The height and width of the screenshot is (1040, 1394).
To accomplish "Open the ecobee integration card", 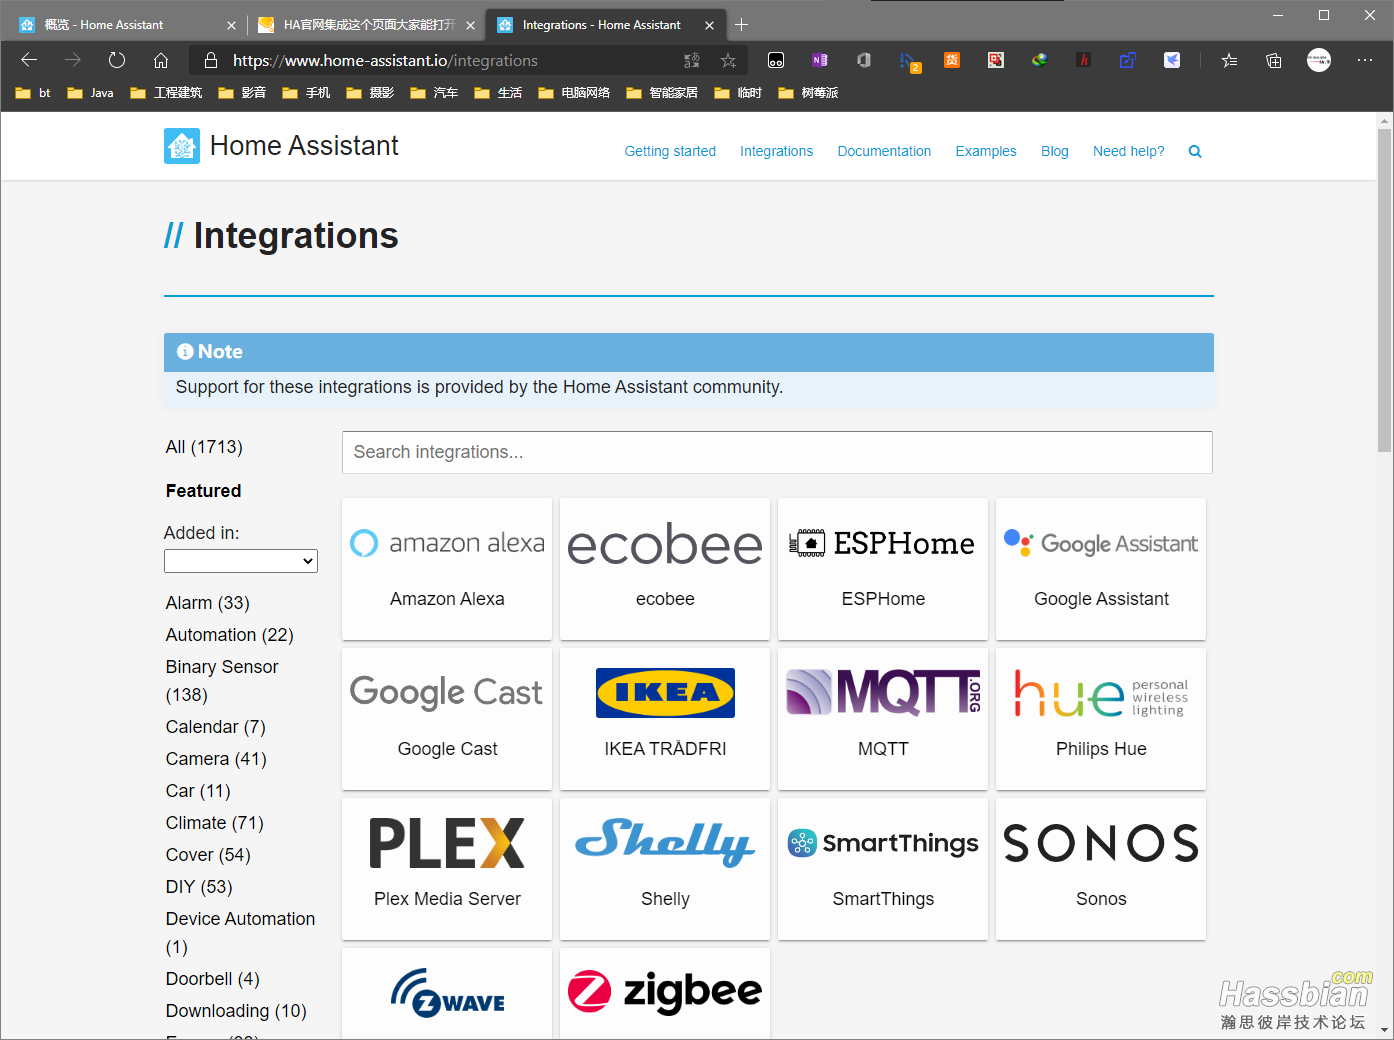I will (665, 569).
